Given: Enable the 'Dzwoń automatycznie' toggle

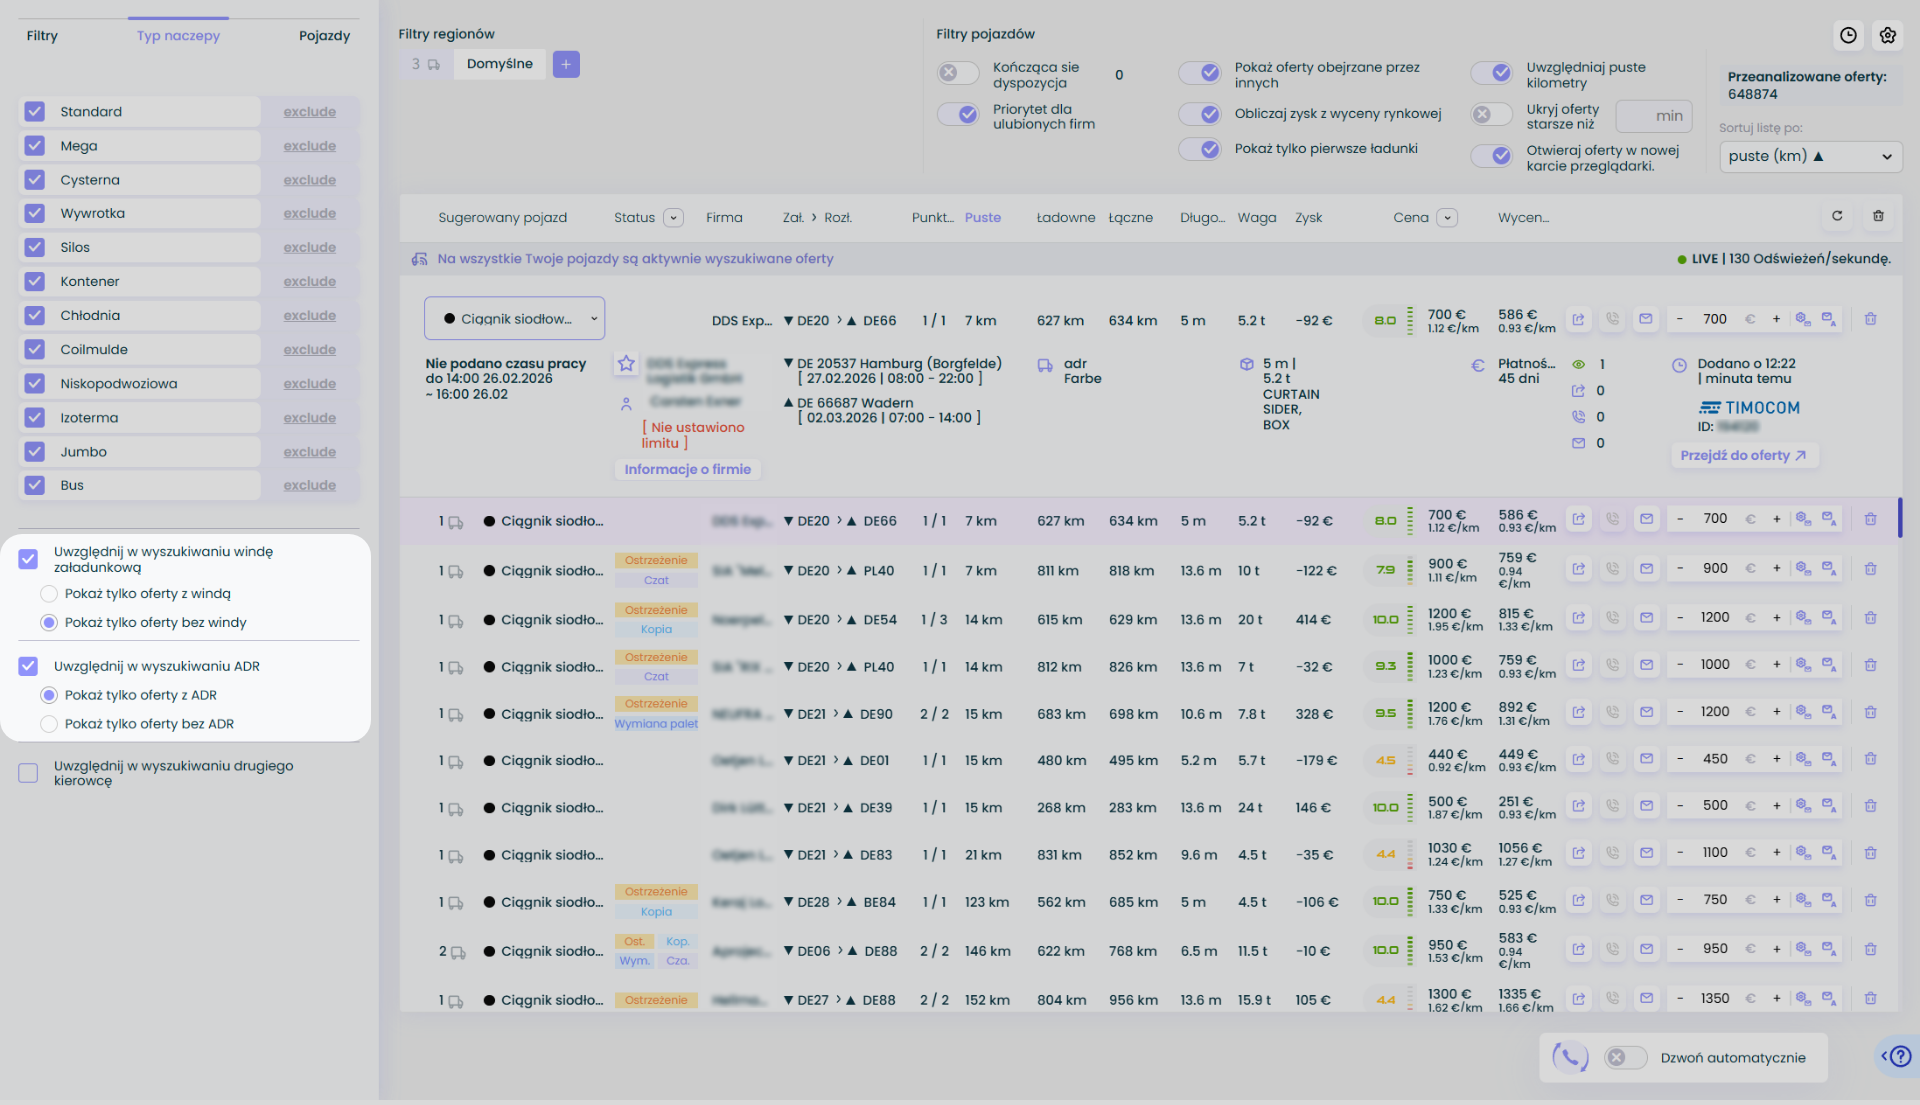Looking at the screenshot, I should [x=1625, y=1058].
